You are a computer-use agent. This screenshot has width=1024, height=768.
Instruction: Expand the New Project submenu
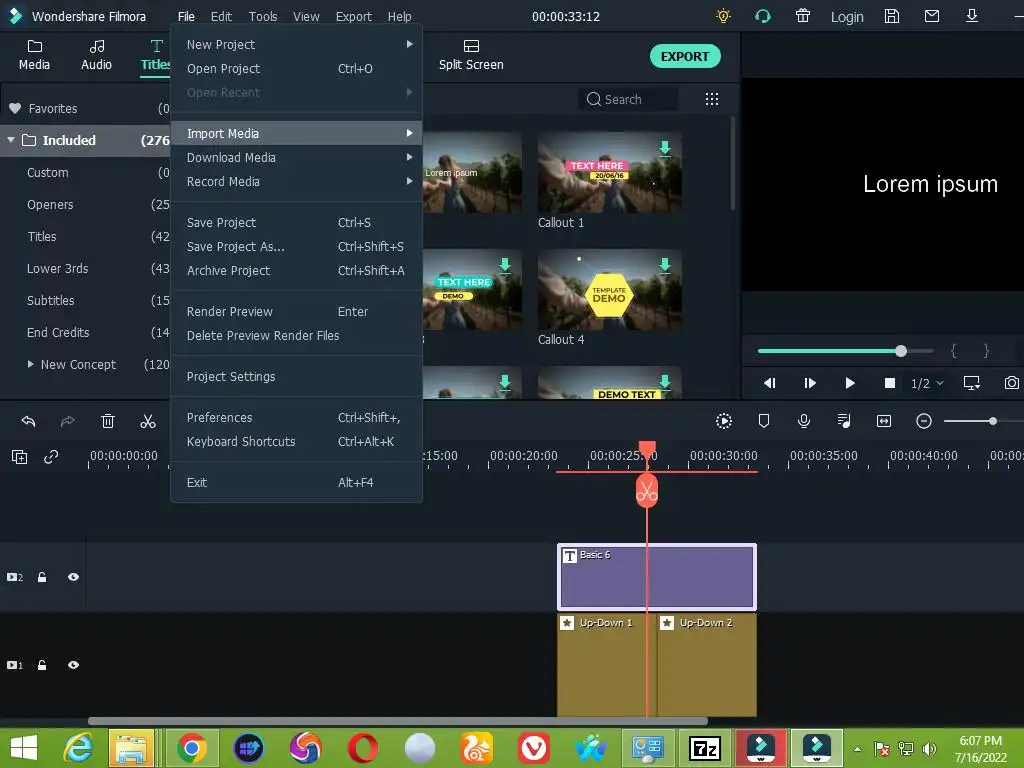pyautogui.click(x=296, y=44)
